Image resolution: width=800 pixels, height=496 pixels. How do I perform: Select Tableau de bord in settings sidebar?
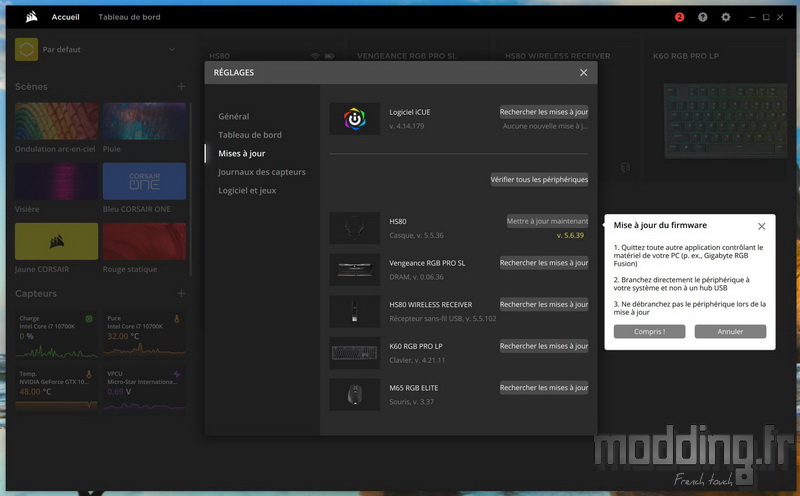pos(250,135)
